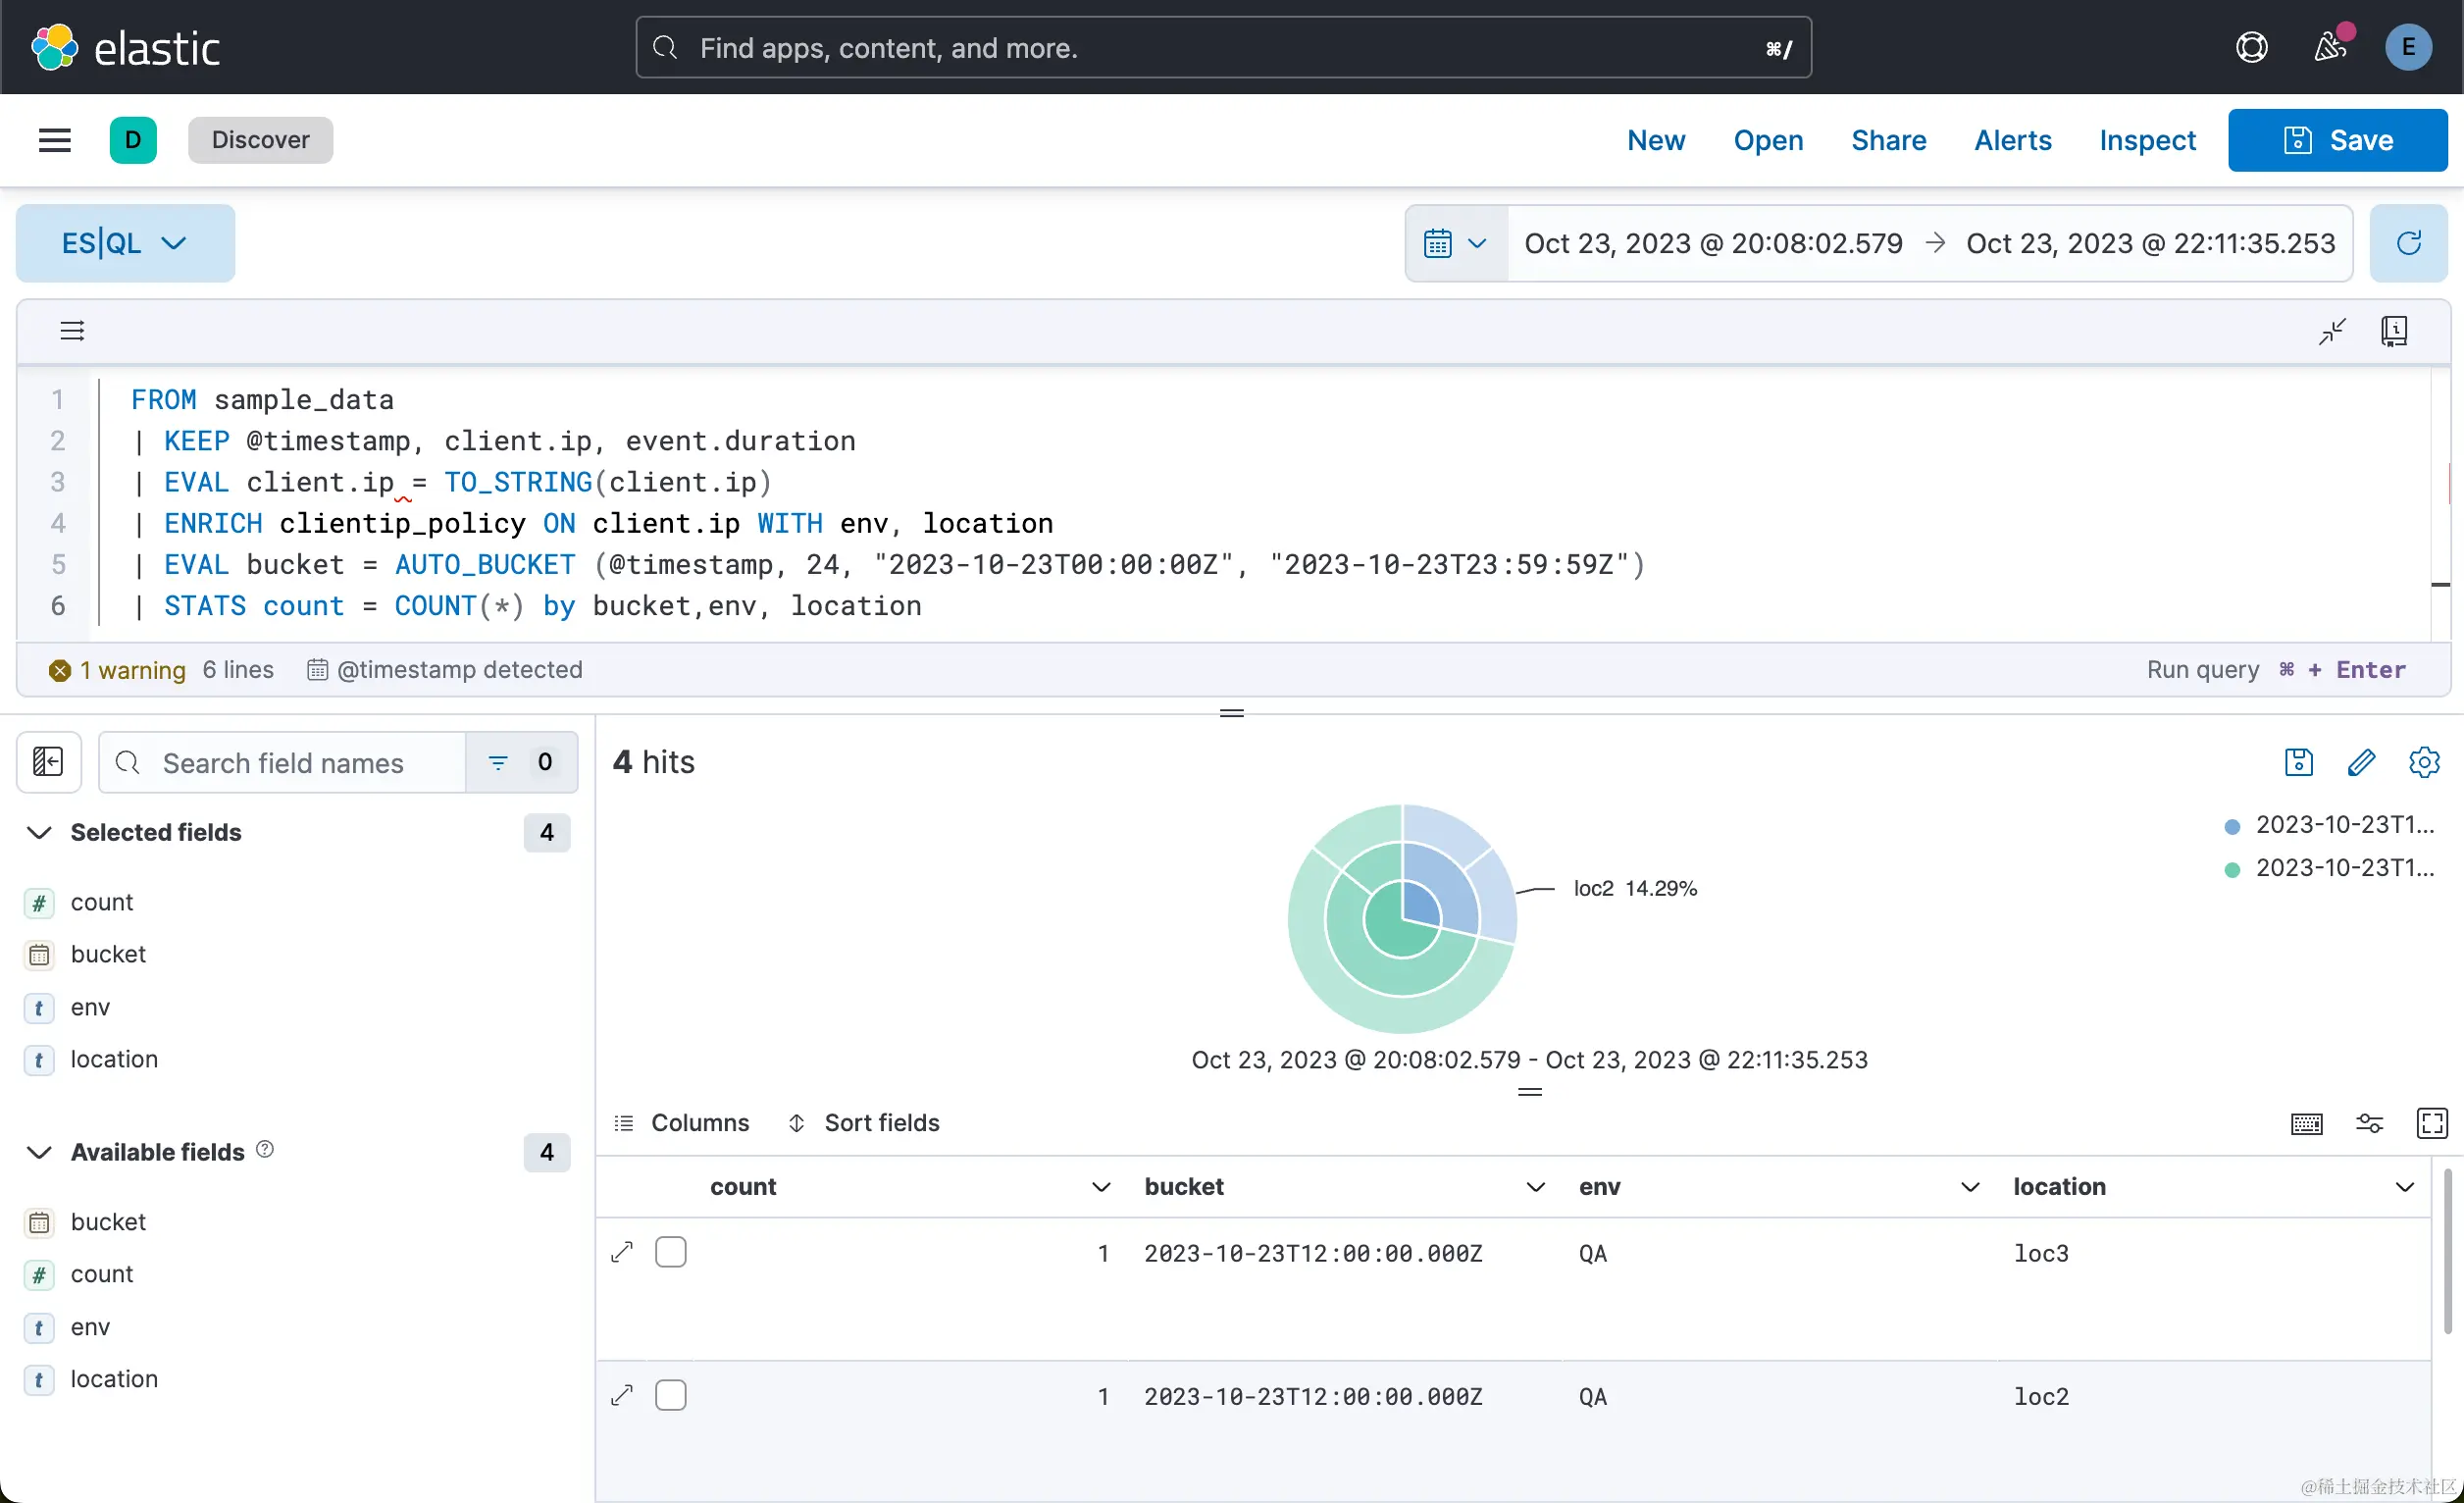Select the second row checkbox for loc2
The image size is (2464, 1503).
pos(670,1395)
